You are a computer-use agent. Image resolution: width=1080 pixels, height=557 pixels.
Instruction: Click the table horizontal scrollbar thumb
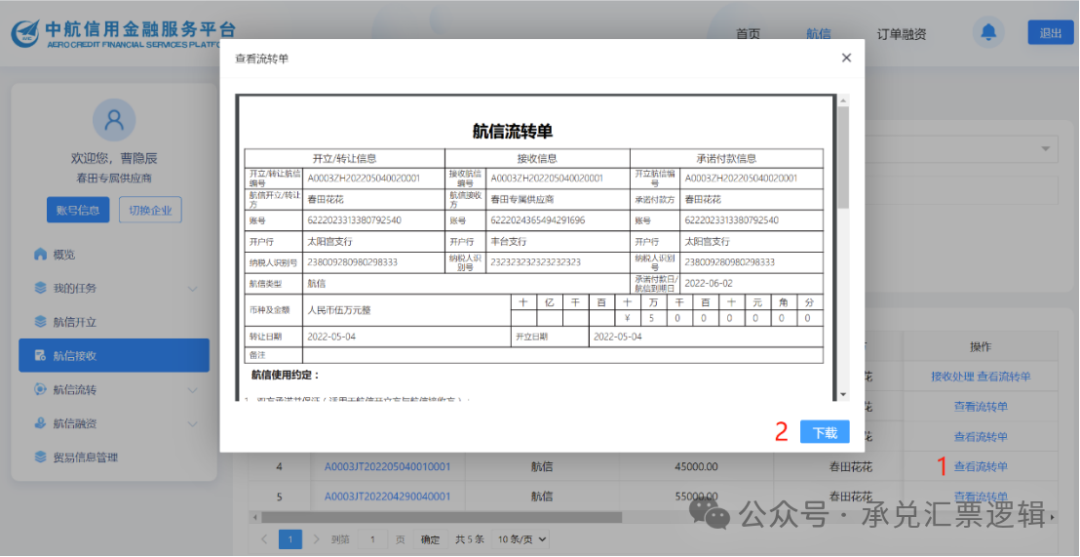pos(442,516)
